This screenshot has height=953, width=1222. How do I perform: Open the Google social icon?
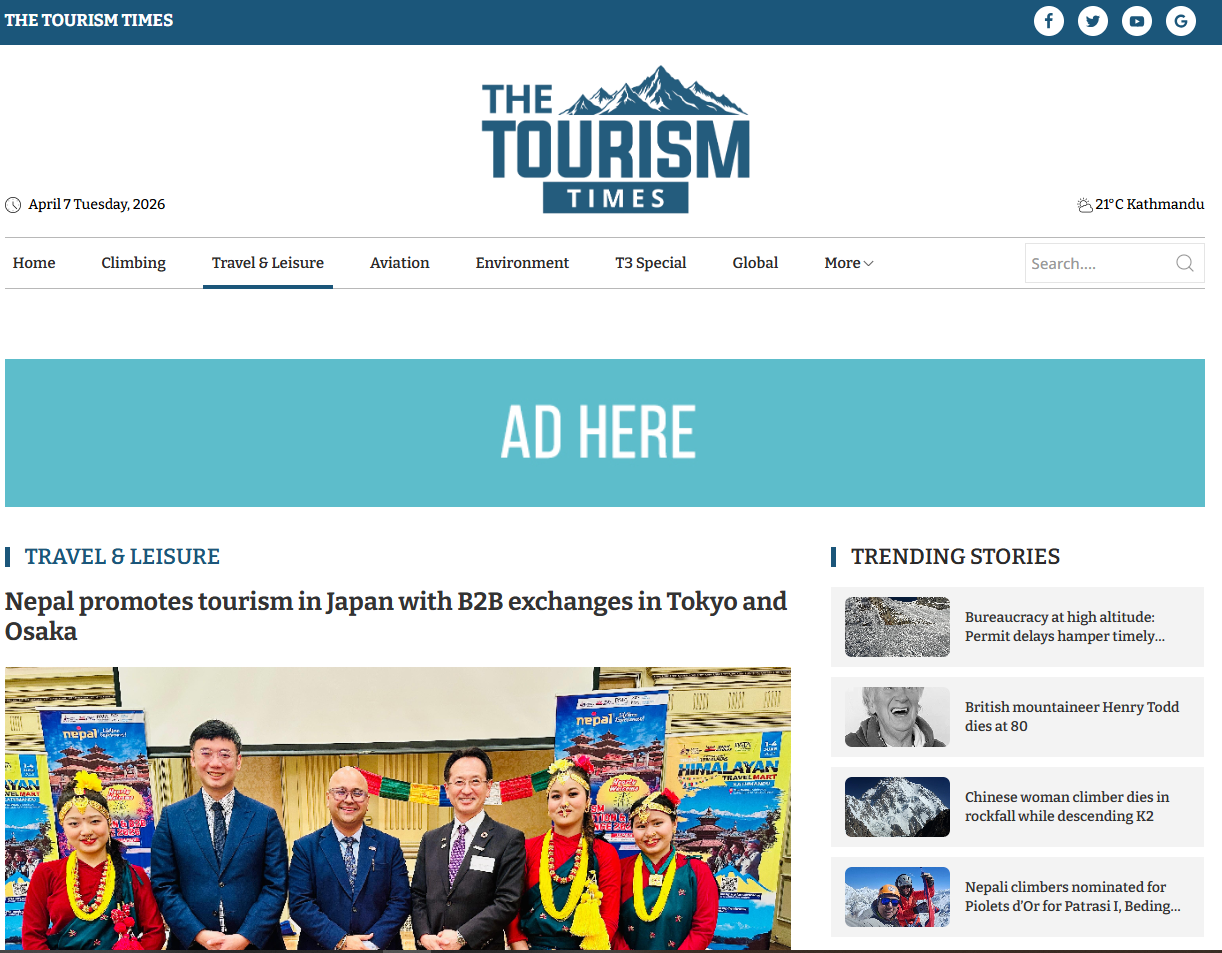point(1181,21)
